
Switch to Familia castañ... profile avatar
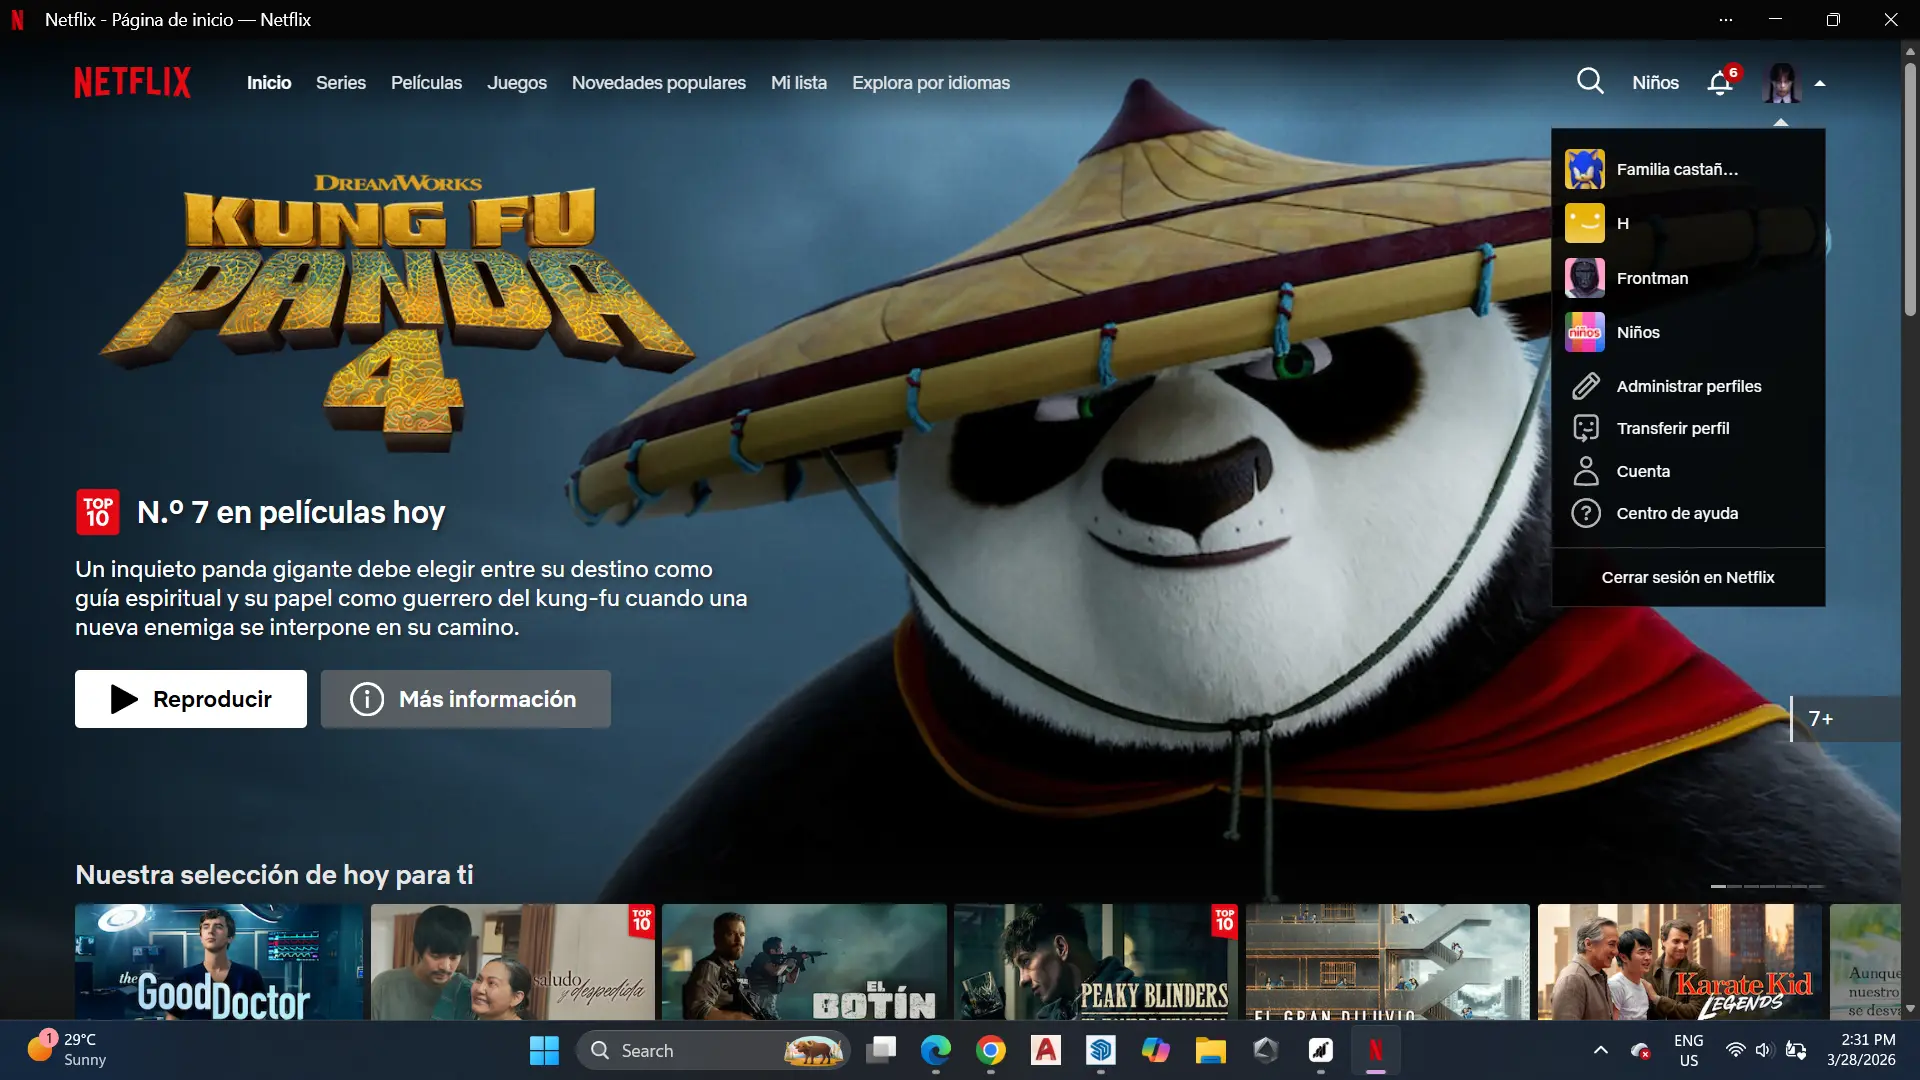[x=1585, y=169]
